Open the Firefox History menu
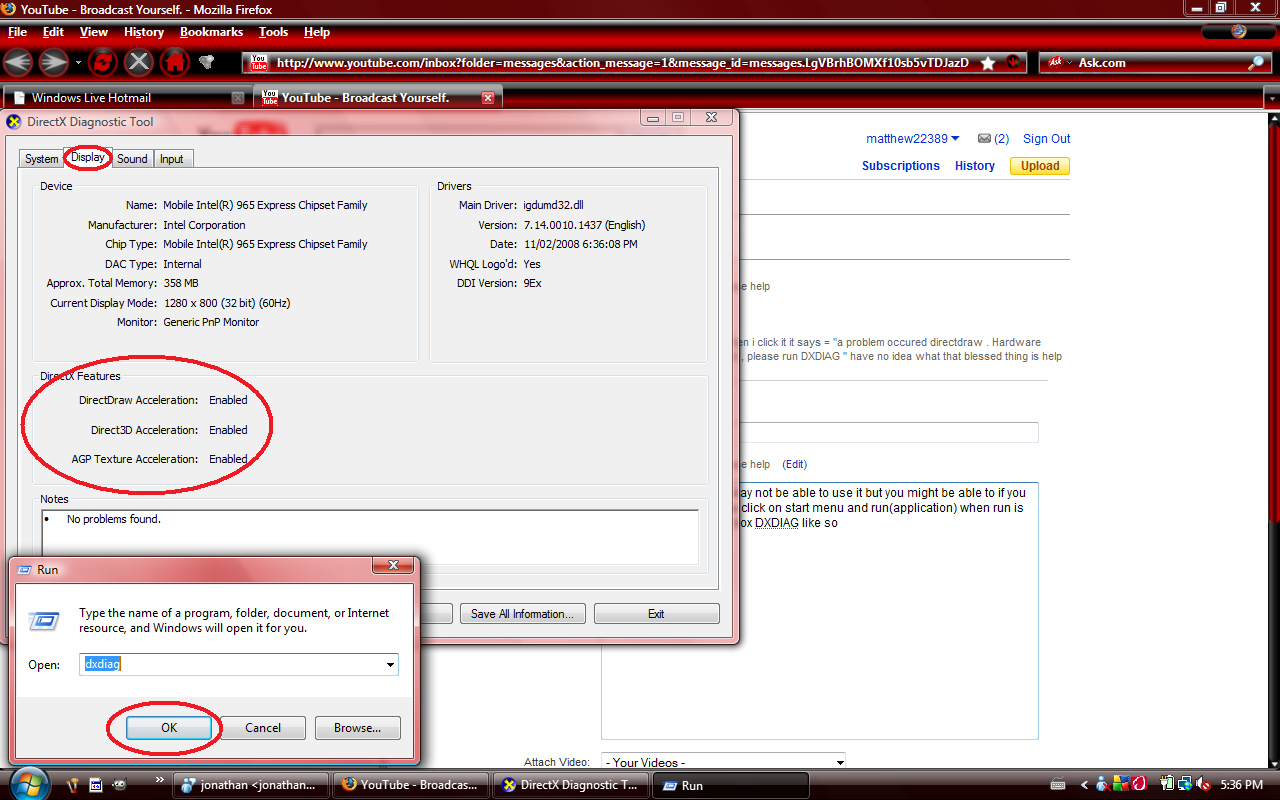 point(144,32)
